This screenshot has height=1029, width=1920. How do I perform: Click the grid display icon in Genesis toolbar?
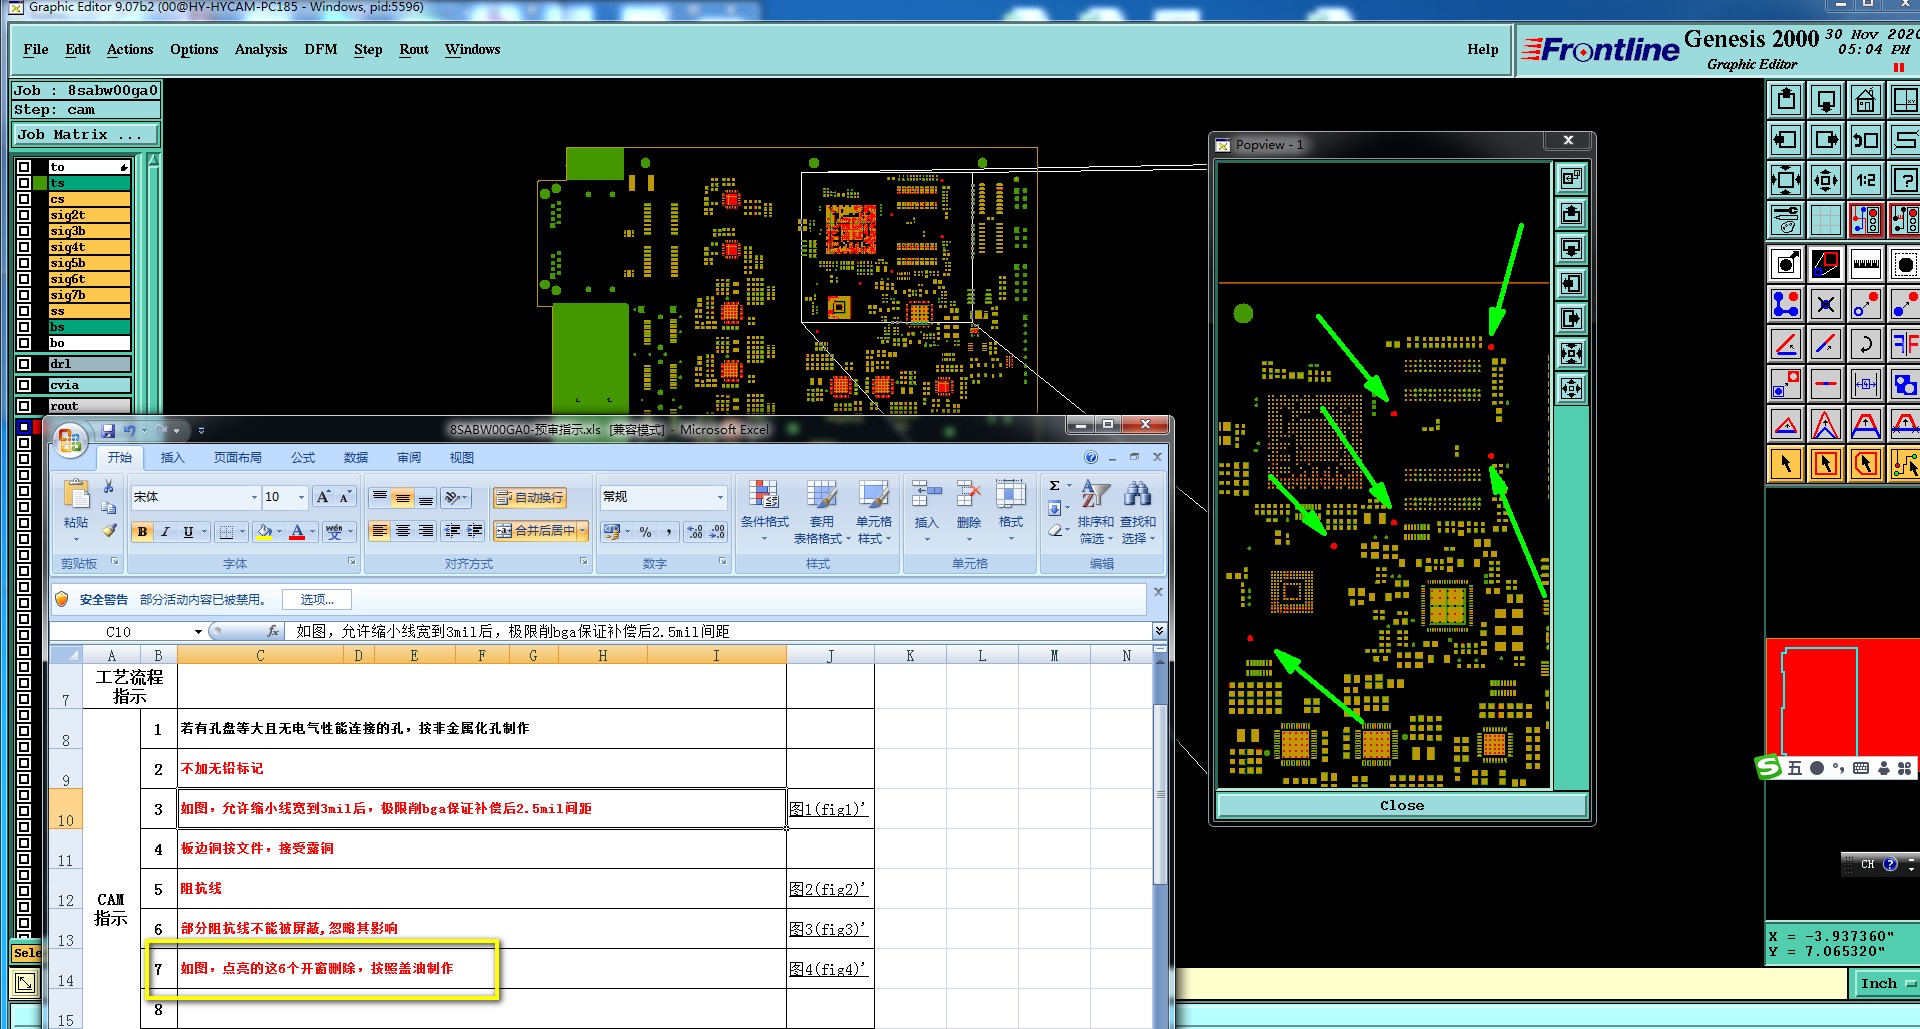coord(1825,220)
